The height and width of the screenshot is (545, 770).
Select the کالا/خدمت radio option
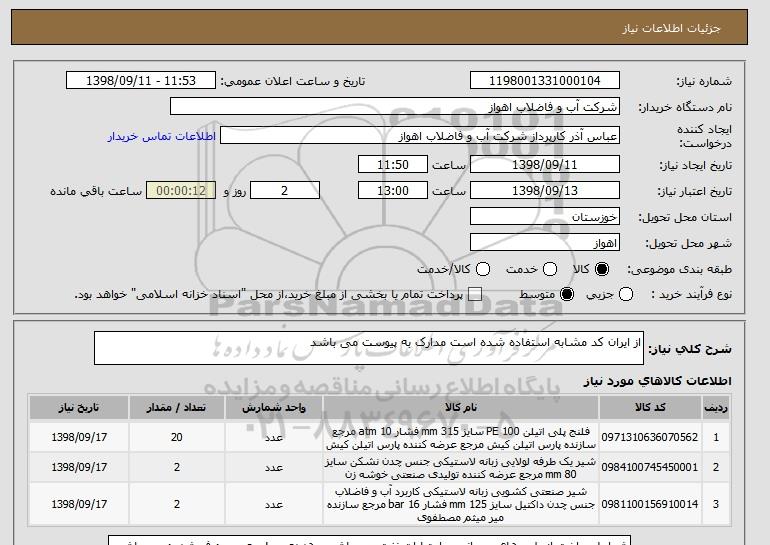(x=483, y=269)
